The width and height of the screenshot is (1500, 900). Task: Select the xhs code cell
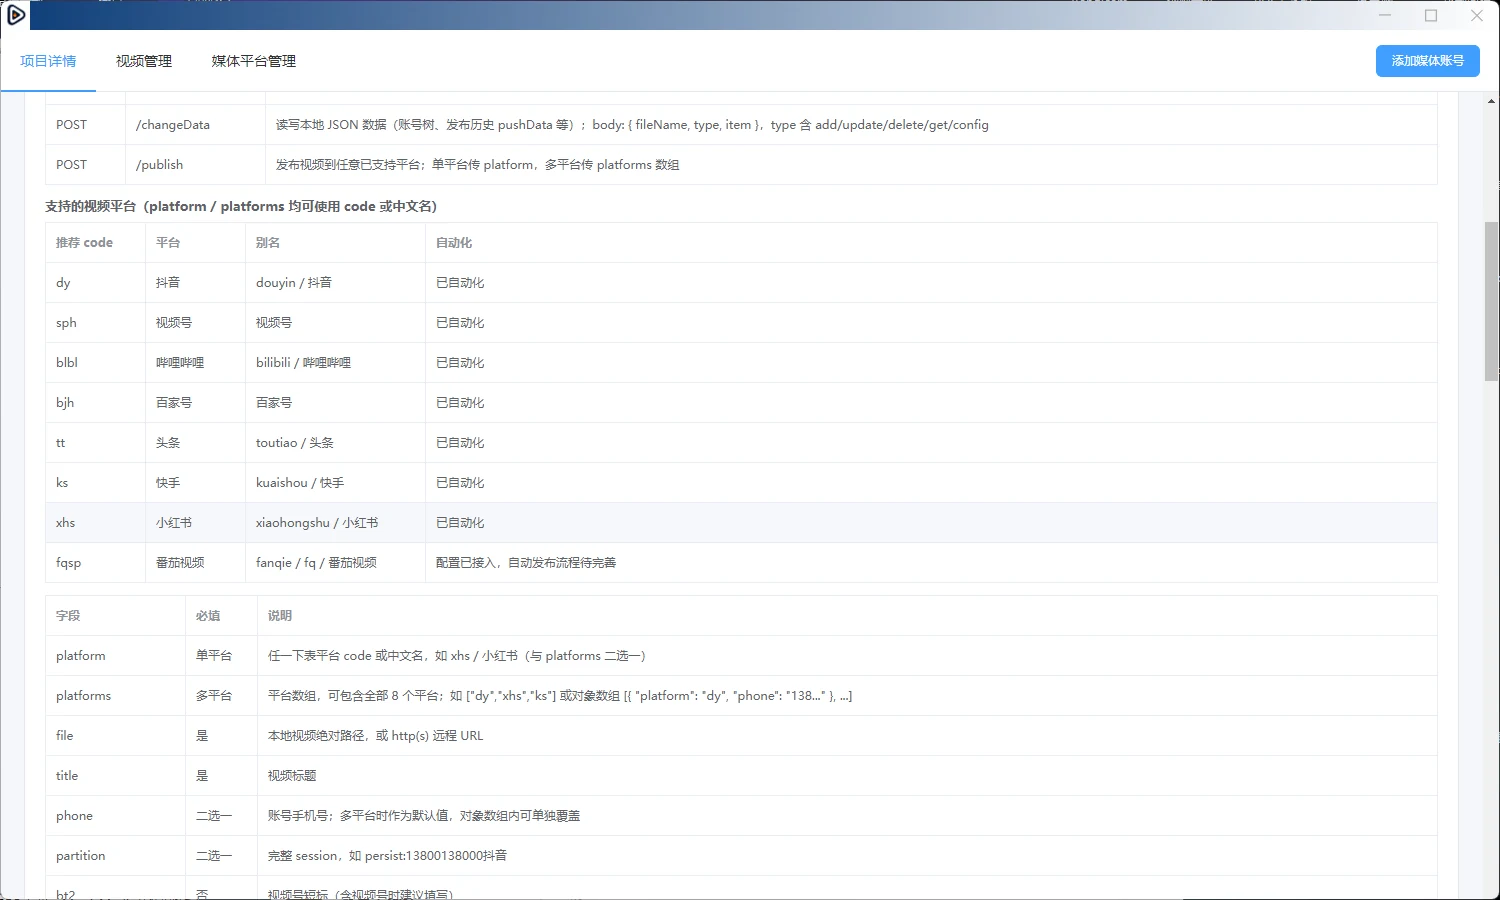pos(96,523)
